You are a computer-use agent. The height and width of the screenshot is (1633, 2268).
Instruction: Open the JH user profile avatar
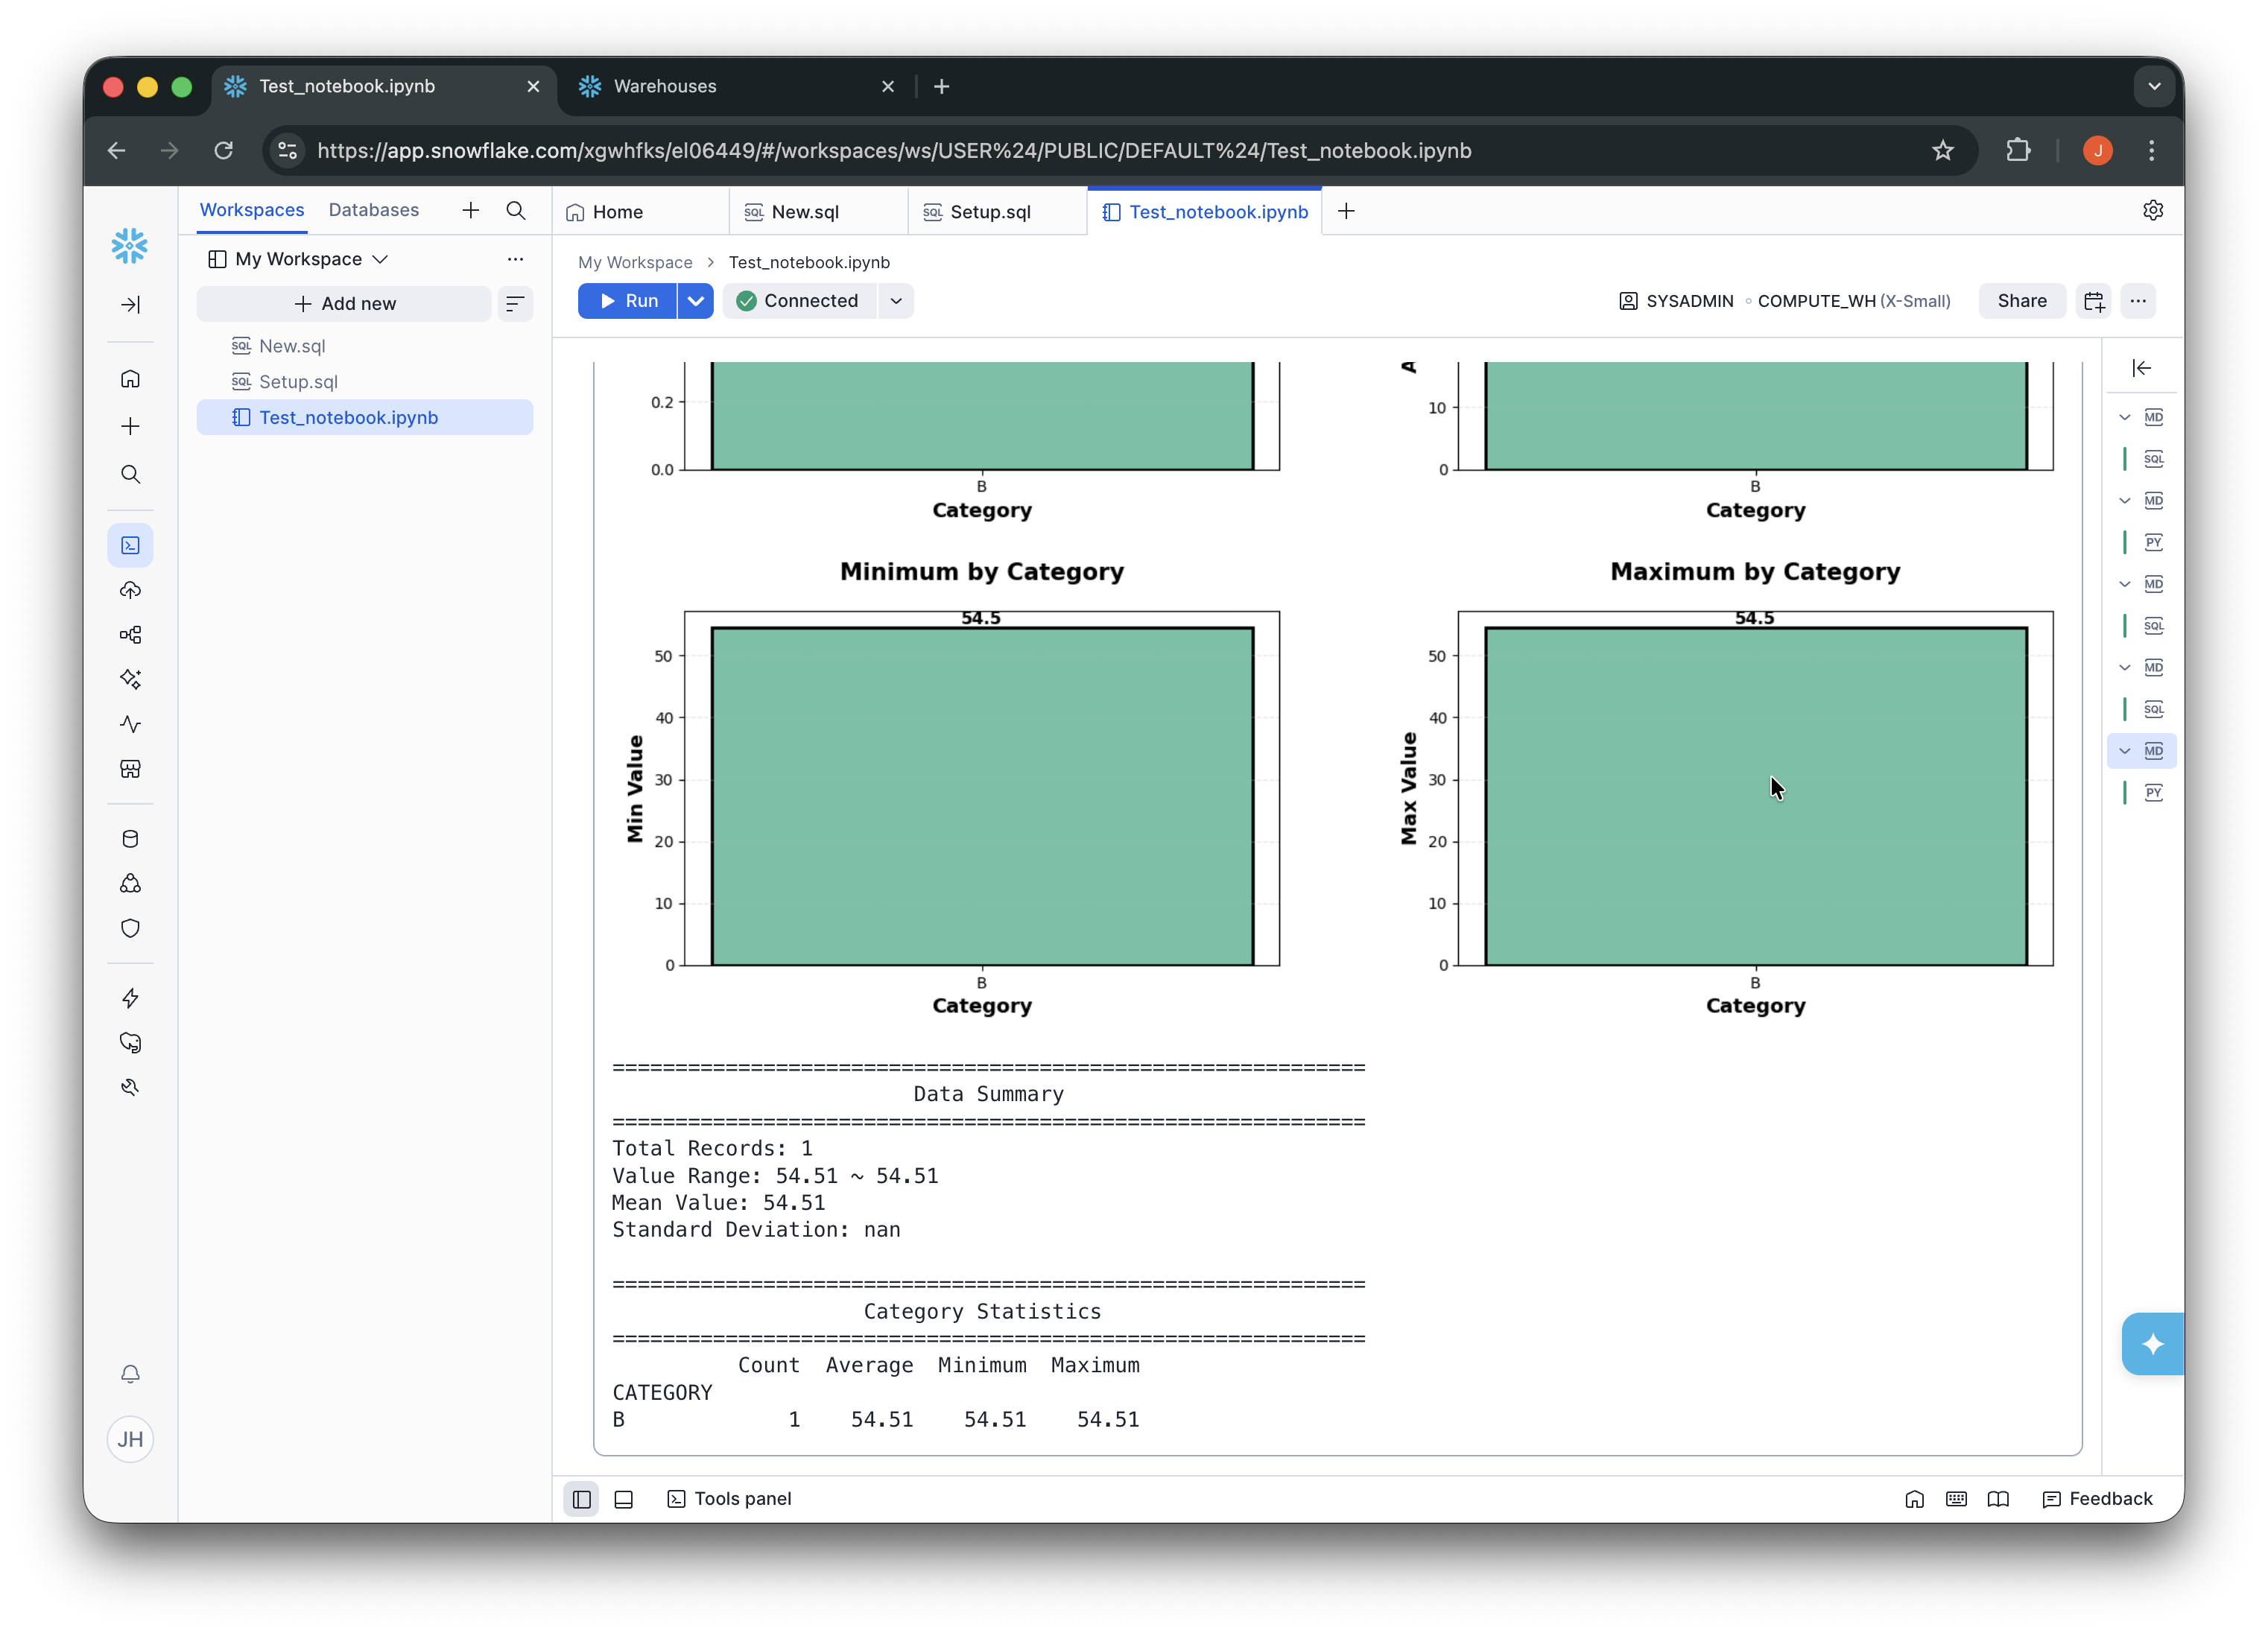130,1439
